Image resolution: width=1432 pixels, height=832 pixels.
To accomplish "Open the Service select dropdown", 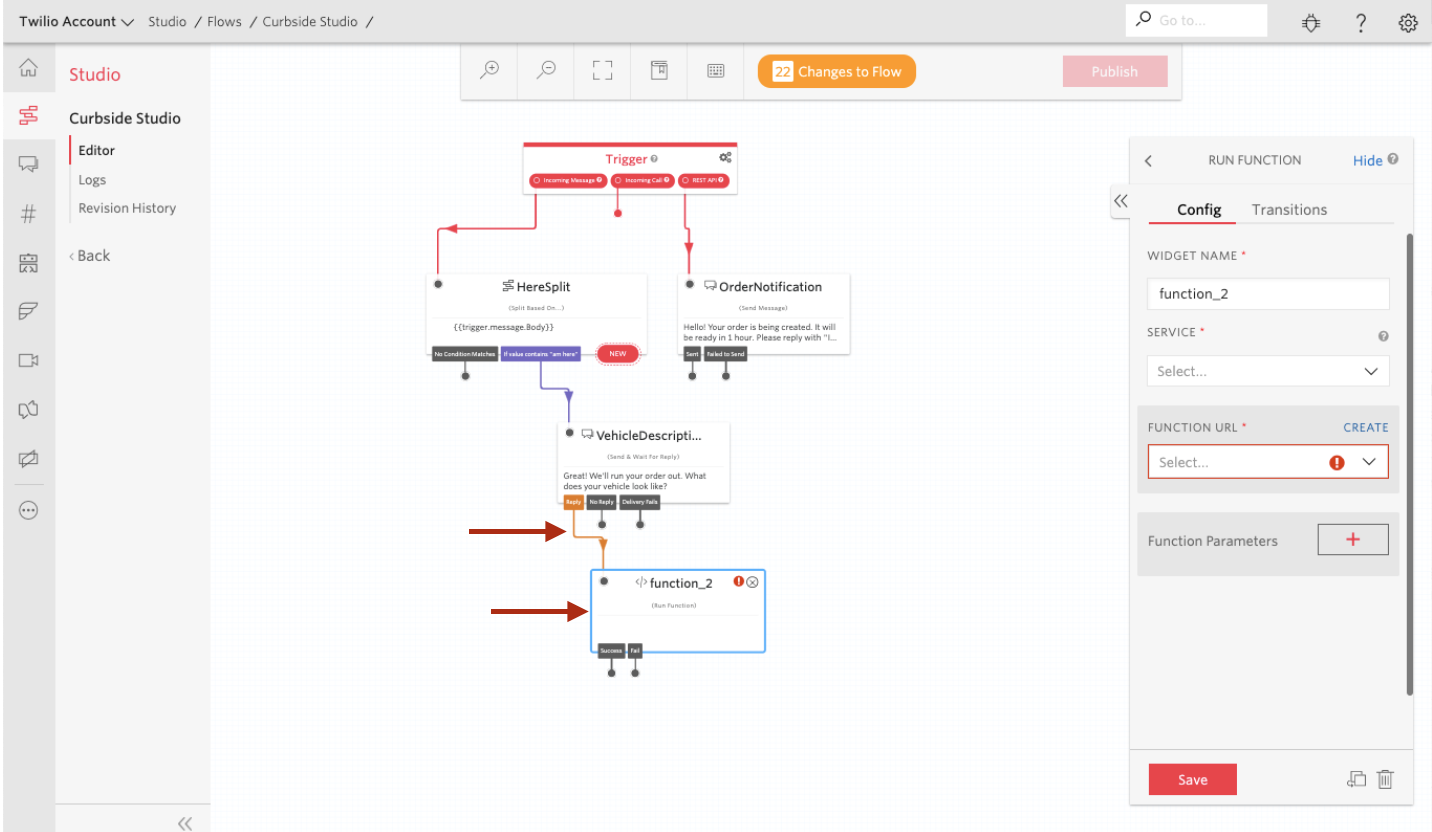I will click(1268, 371).
